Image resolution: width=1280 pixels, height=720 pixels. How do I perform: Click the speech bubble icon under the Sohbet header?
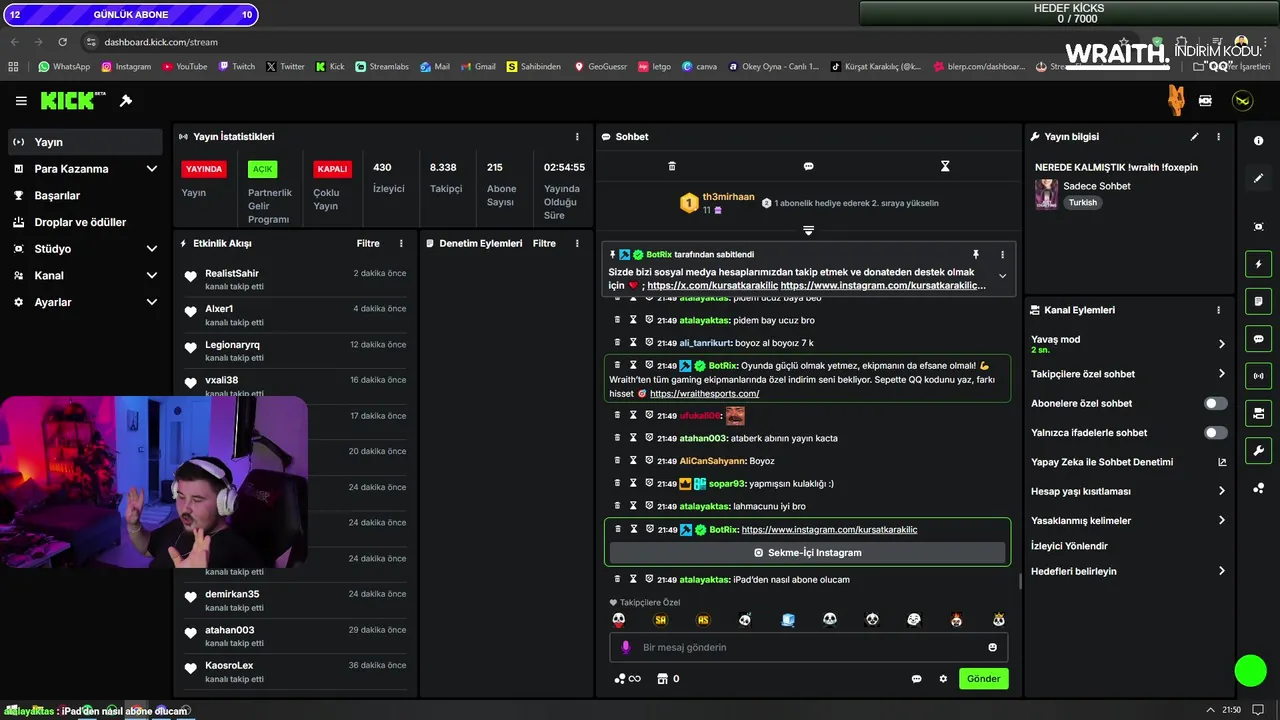point(808,166)
